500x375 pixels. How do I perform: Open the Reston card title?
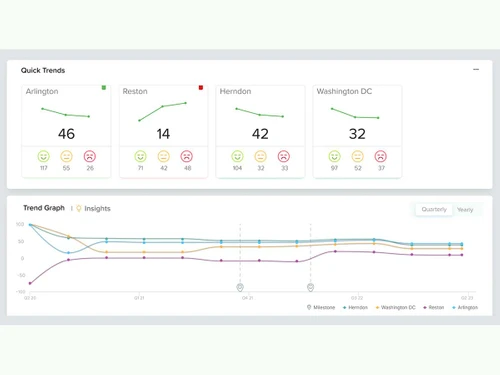[x=135, y=91]
